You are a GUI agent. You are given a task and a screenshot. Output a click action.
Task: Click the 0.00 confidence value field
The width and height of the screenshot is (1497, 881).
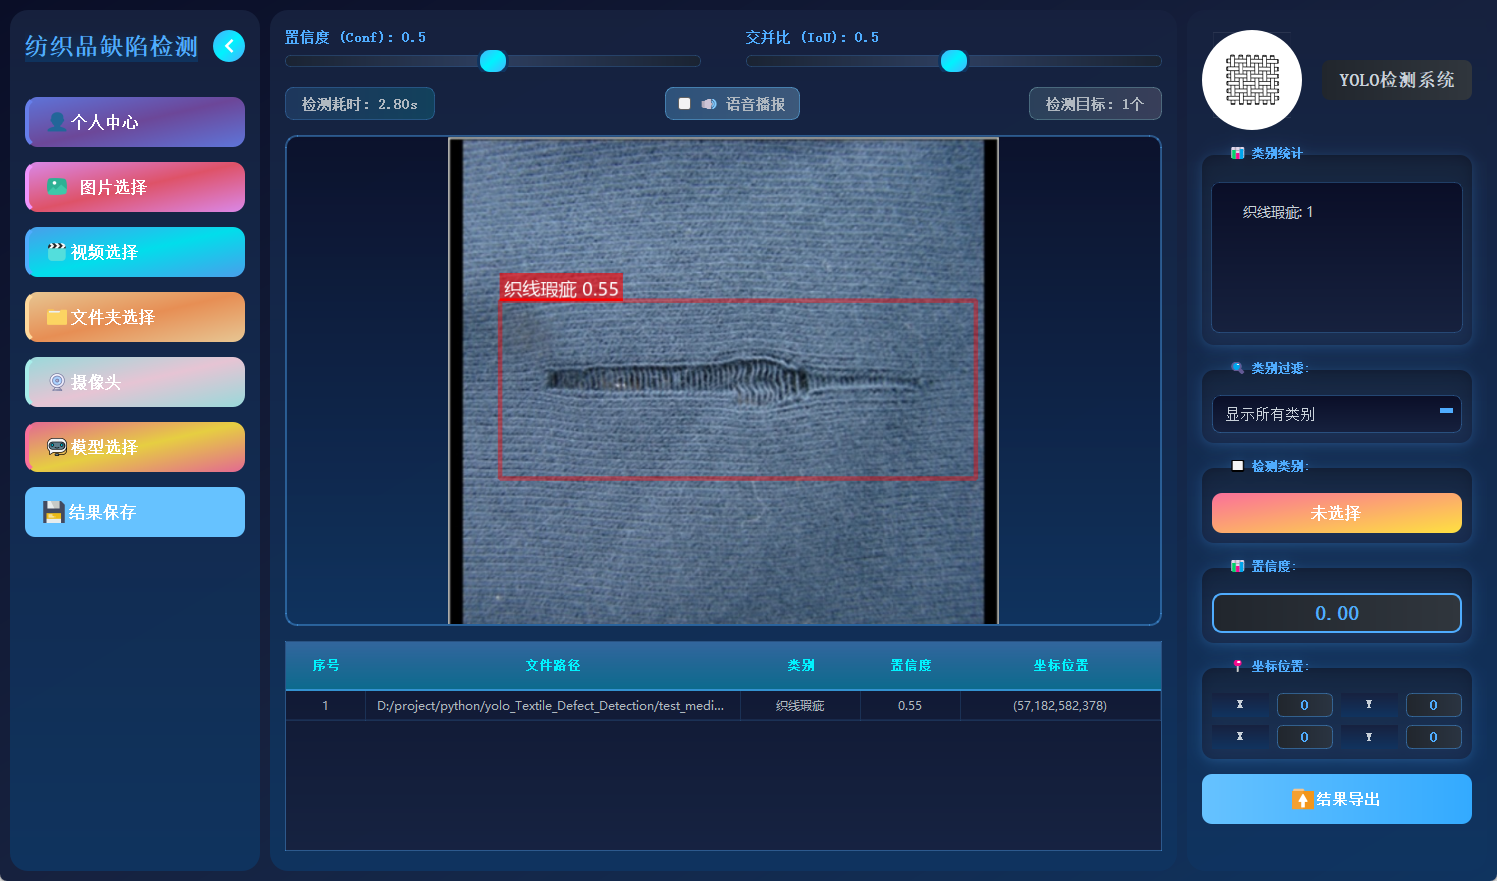tap(1337, 613)
